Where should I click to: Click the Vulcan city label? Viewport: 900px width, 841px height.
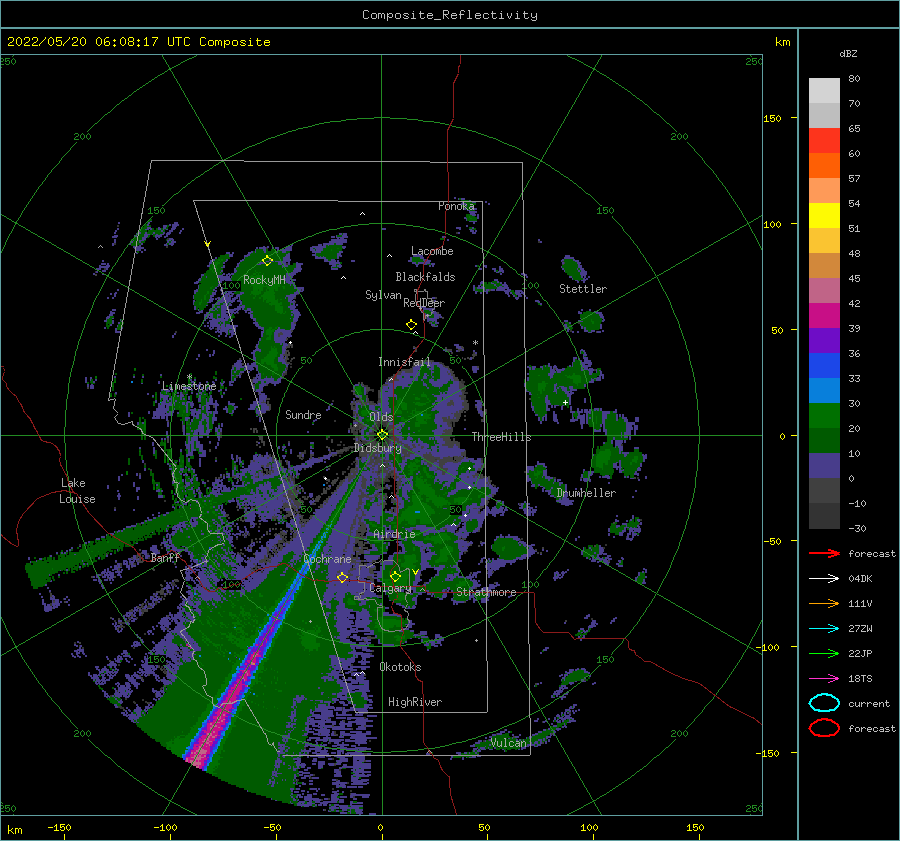pyautogui.click(x=508, y=743)
